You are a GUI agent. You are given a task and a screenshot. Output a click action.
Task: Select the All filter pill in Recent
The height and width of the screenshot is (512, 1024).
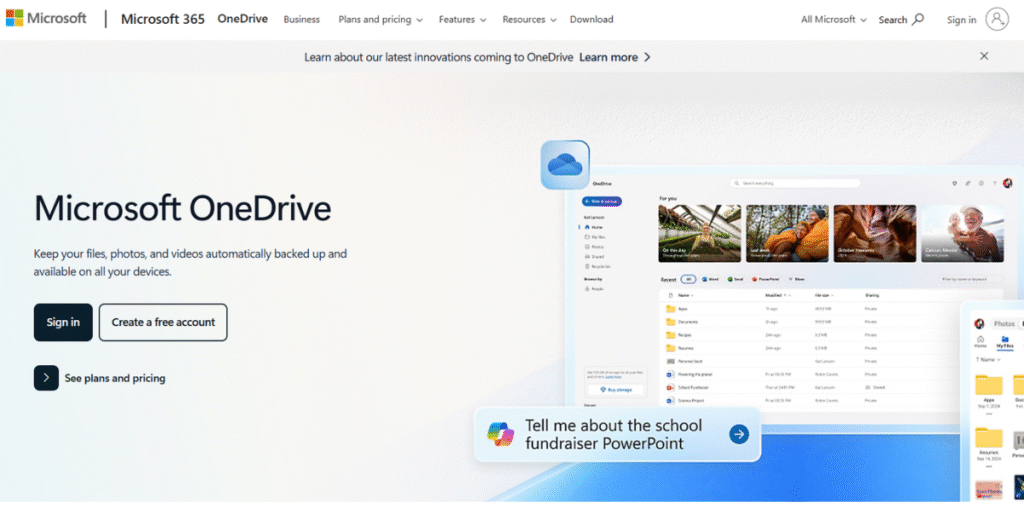click(688, 279)
